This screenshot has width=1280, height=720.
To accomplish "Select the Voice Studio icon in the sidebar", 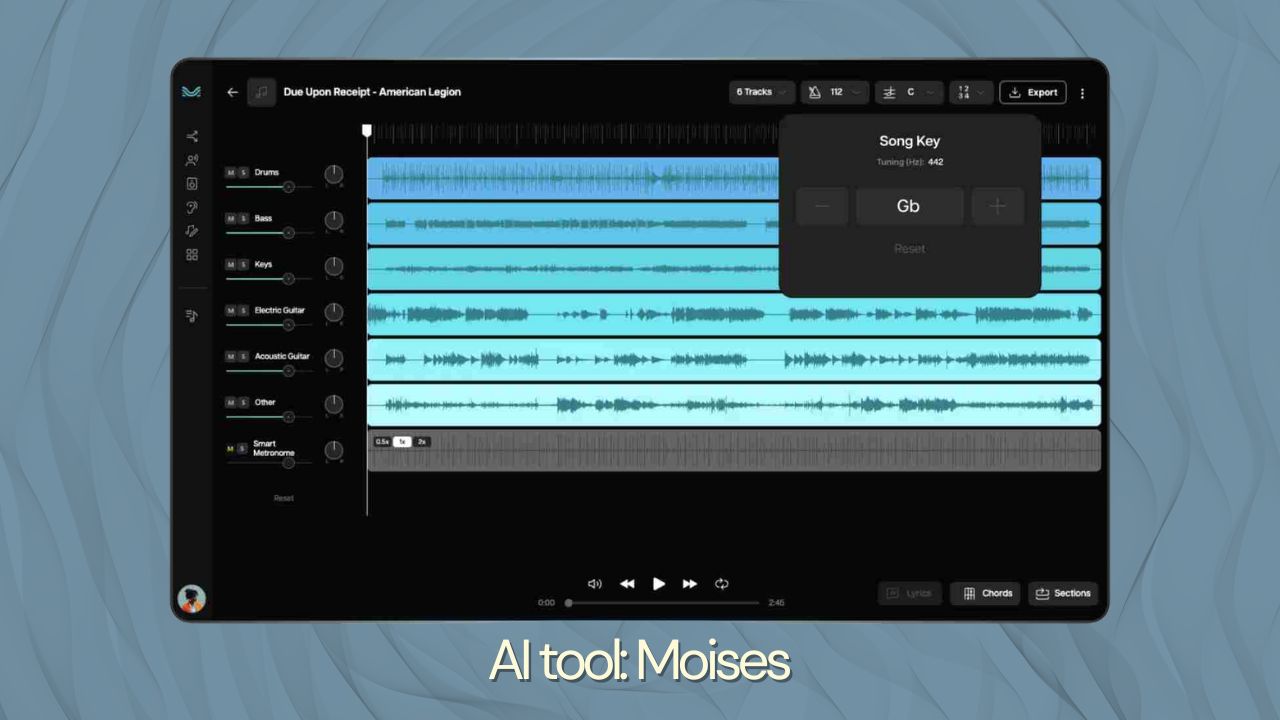I will pyautogui.click(x=193, y=160).
